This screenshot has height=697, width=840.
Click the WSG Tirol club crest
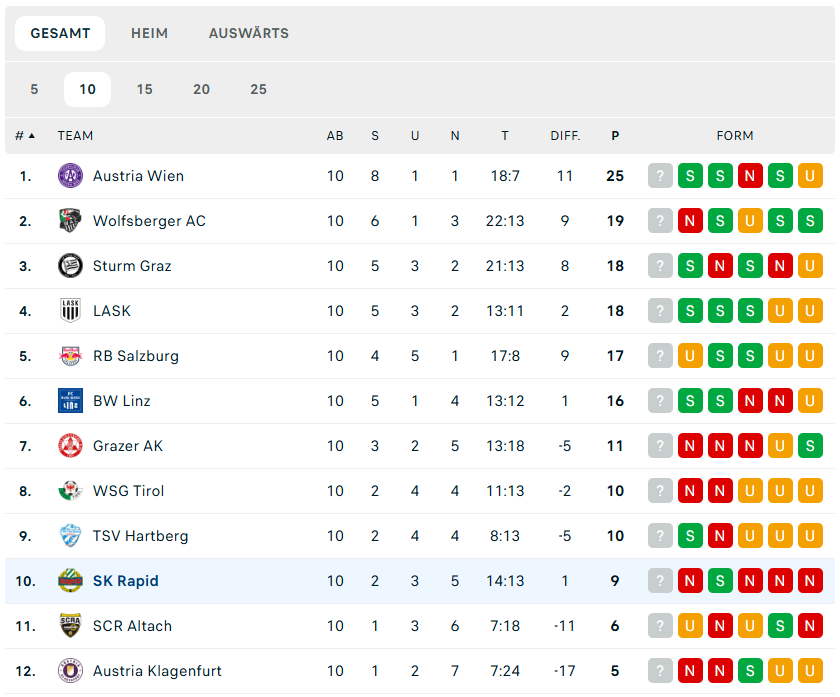point(70,491)
